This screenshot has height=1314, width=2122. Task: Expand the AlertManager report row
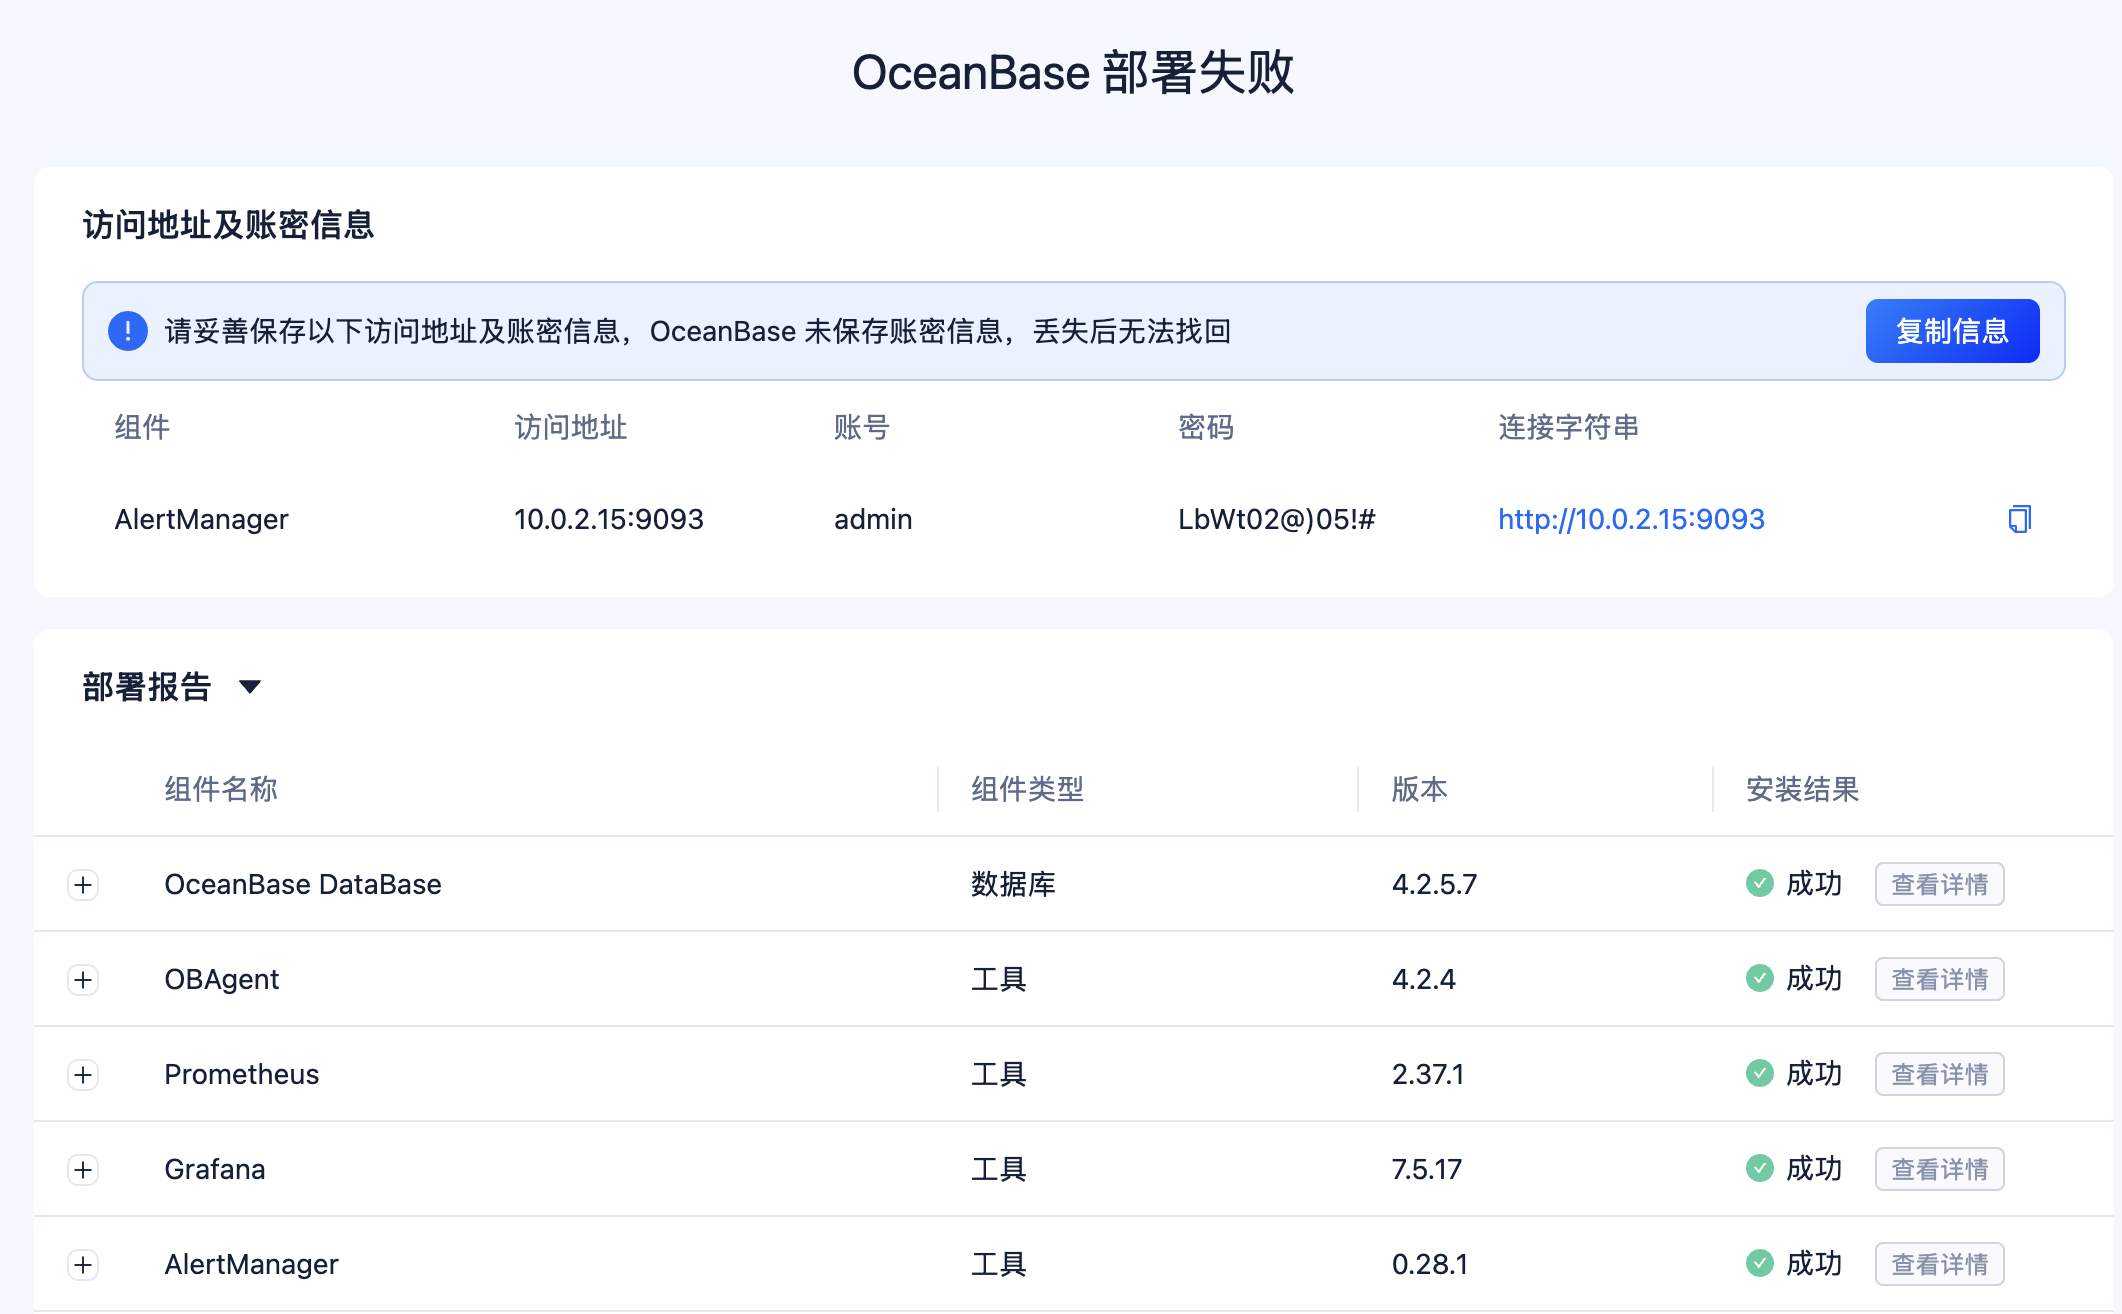[83, 1265]
